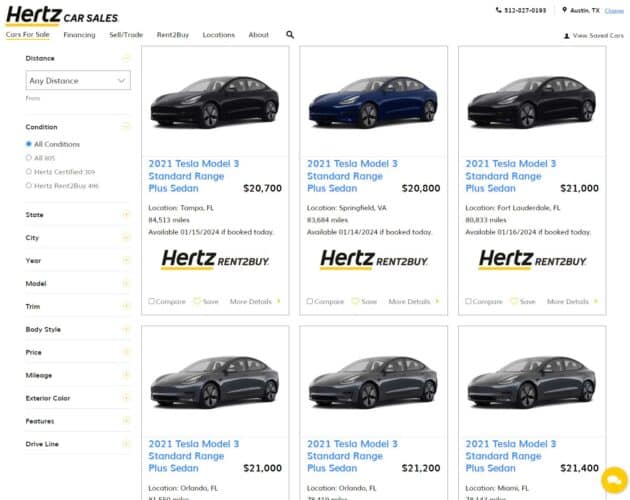The image size is (630, 500).
Task: Open the Sell/Trade navigation item
Action: [126, 35]
